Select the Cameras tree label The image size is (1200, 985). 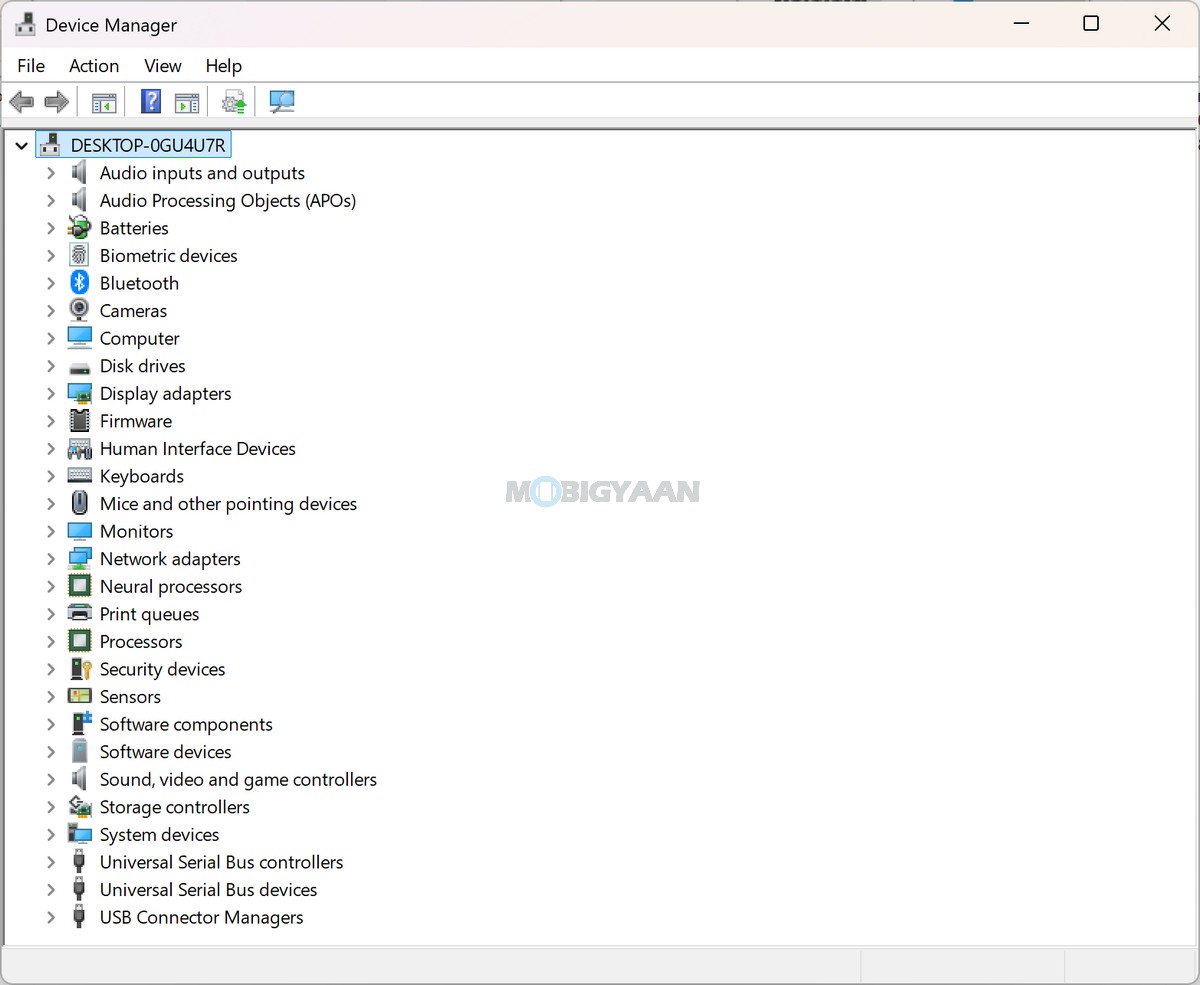[x=133, y=311]
